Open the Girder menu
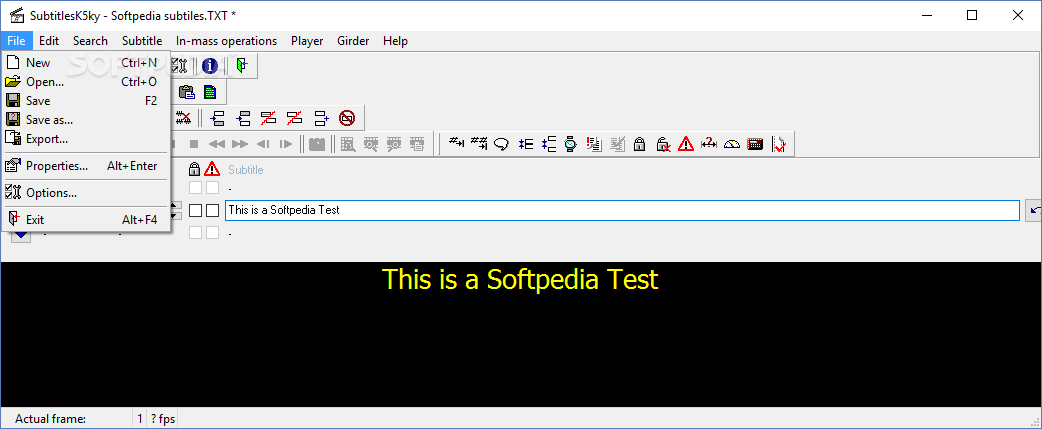The width and height of the screenshot is (1042, 429). pos(354,41)
